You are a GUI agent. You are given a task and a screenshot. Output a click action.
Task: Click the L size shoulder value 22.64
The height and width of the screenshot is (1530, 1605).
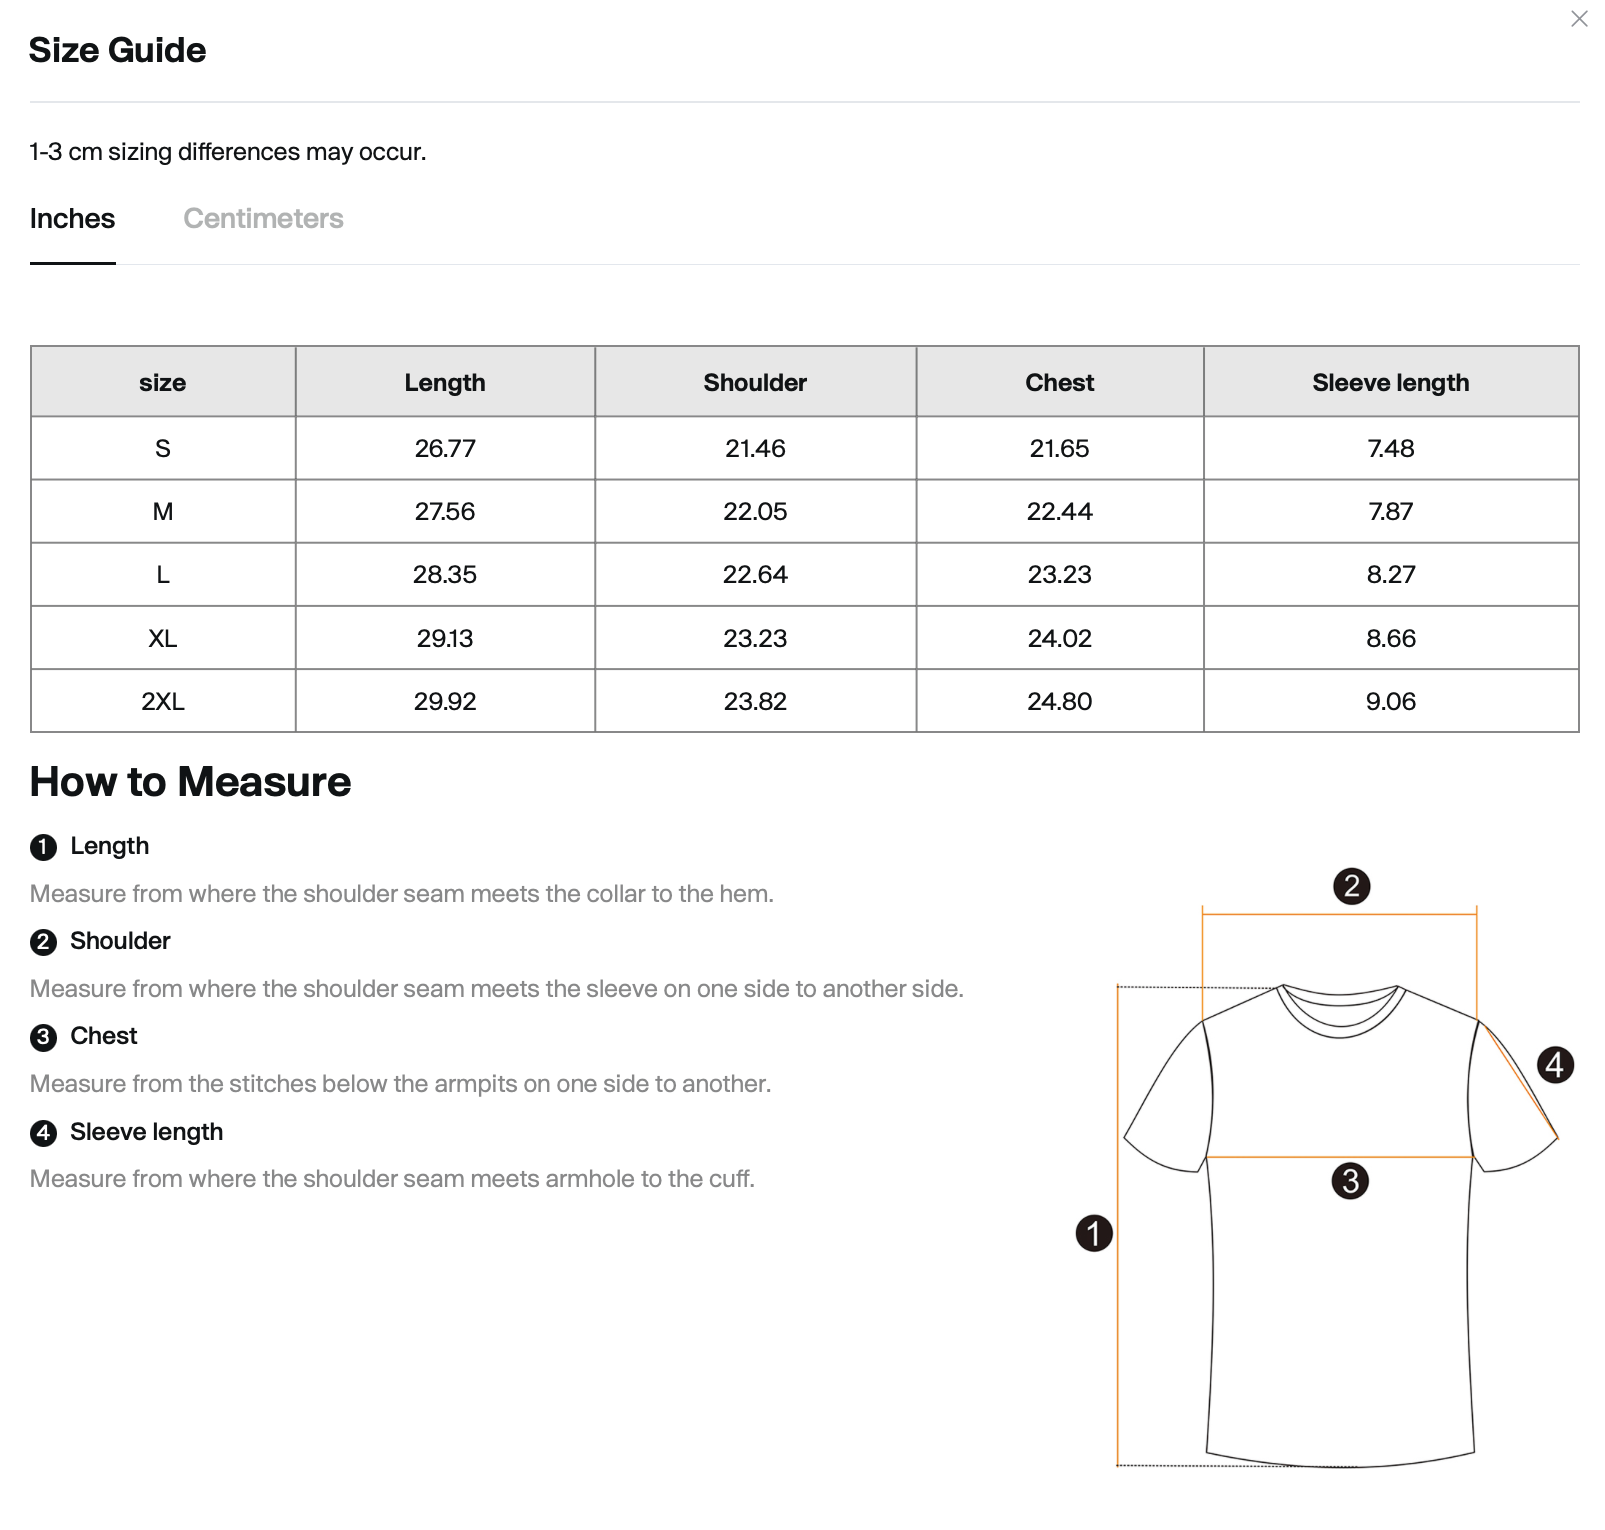coord(755,575)
